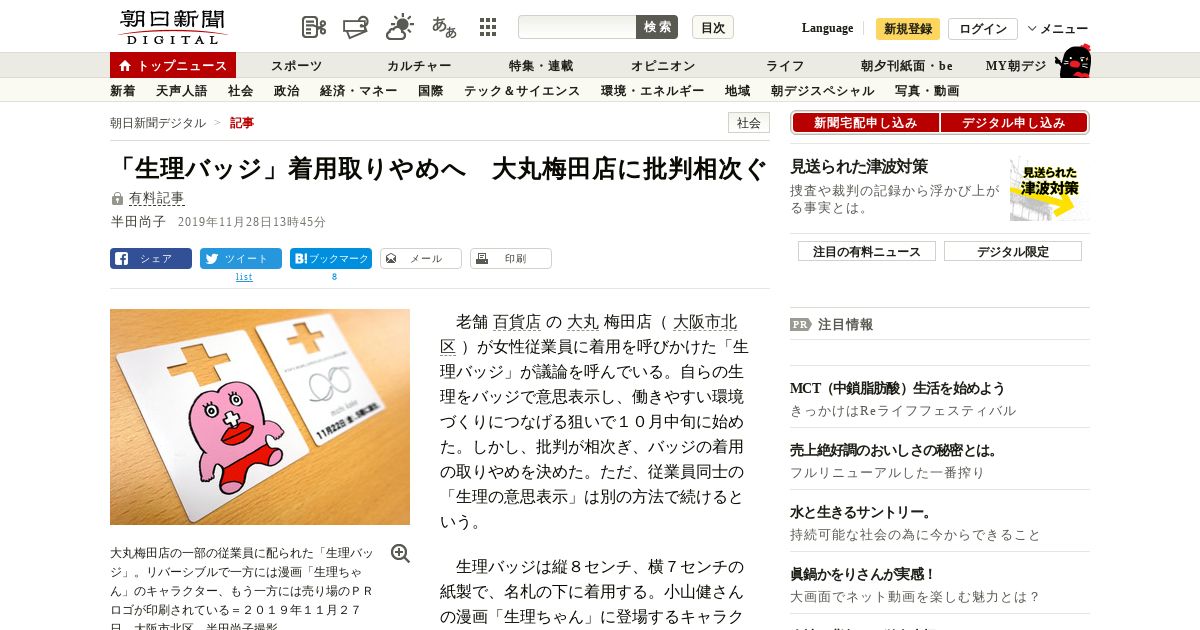Click デジタル限定 button
This screenshot has width=1200, height=630.
coord(1013,252)
